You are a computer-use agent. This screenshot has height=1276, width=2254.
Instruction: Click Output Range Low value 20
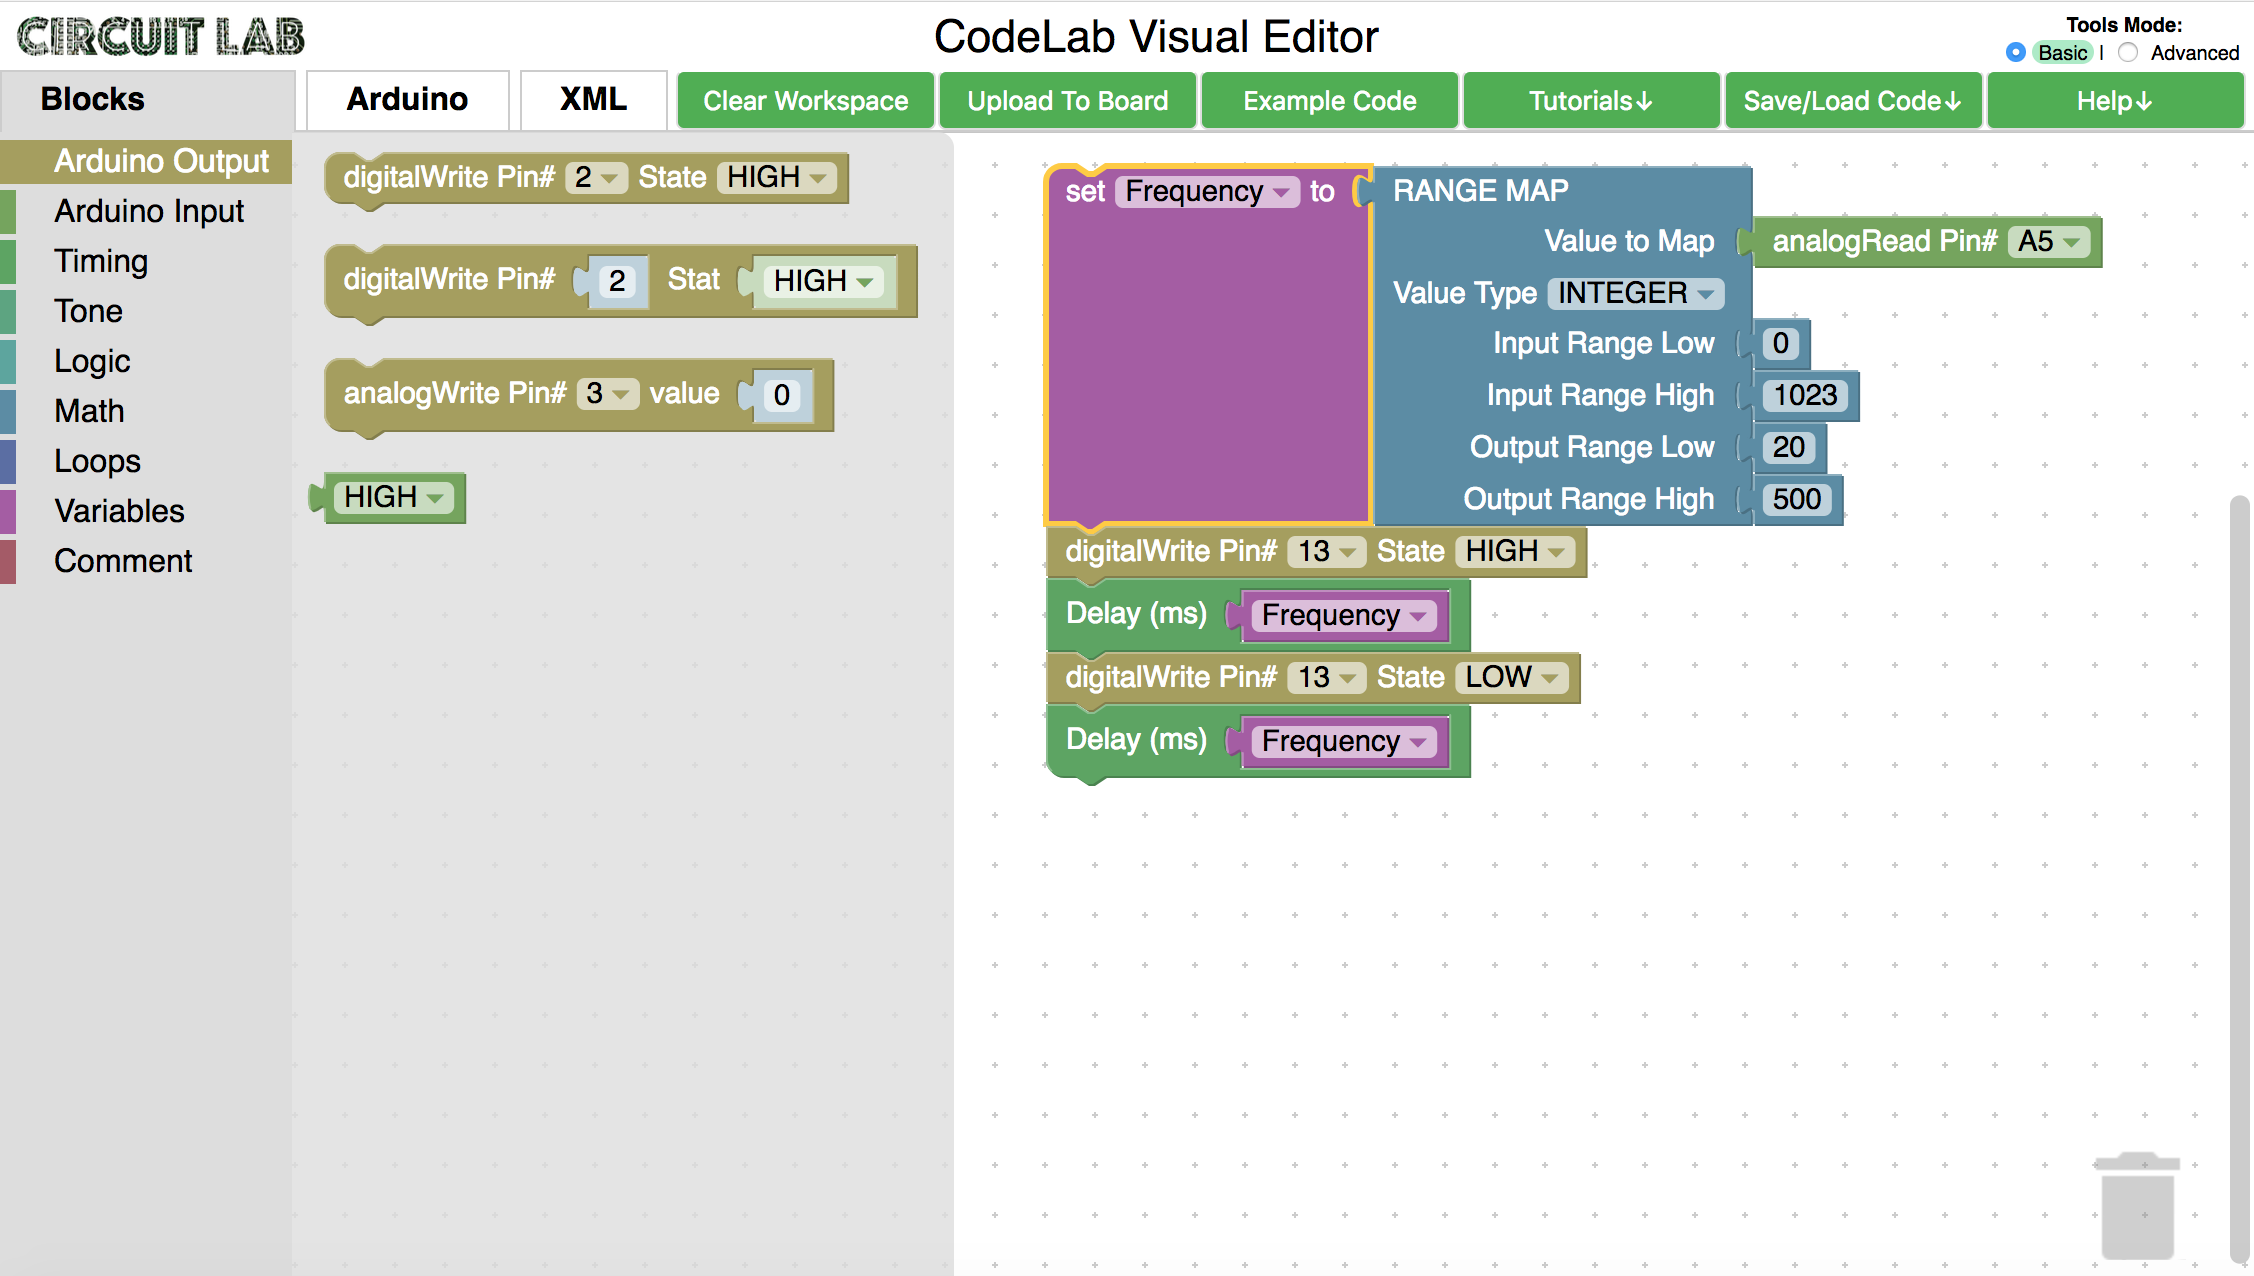1789,447
